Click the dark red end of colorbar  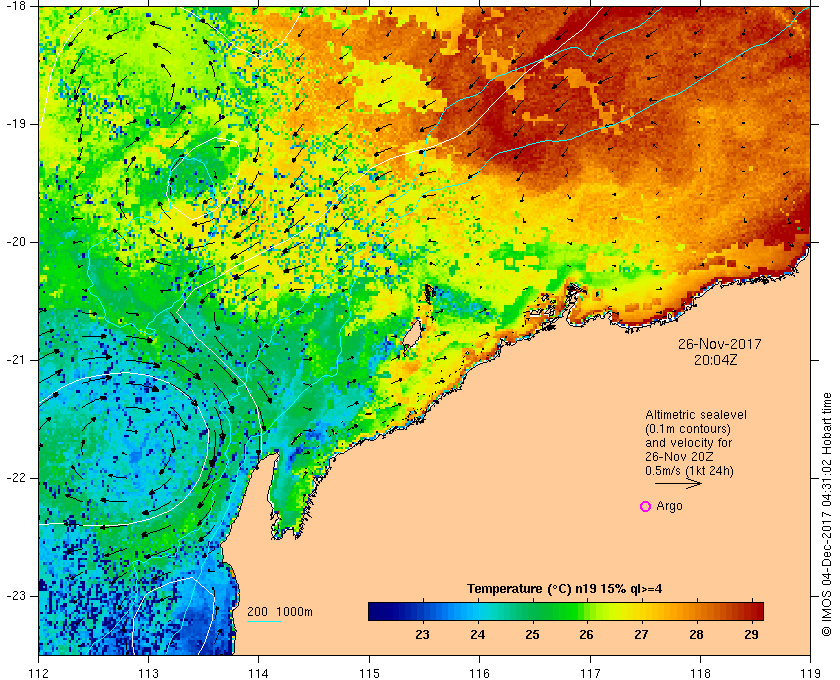pyautogui.click(x=757, y=611)
